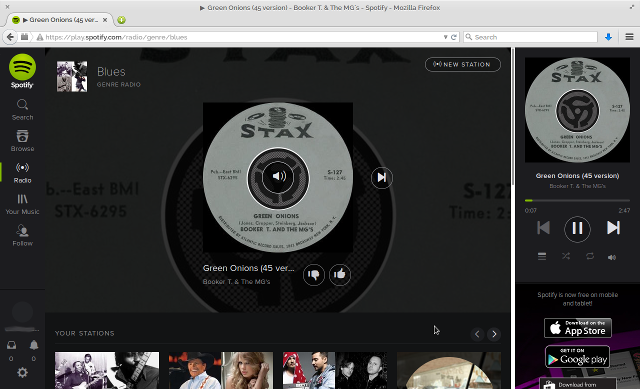Image resolution: width=640 pixels, height=389 pixels.
Task: Open Browse in the left sidebar
Action: click(x=22, y=141)
